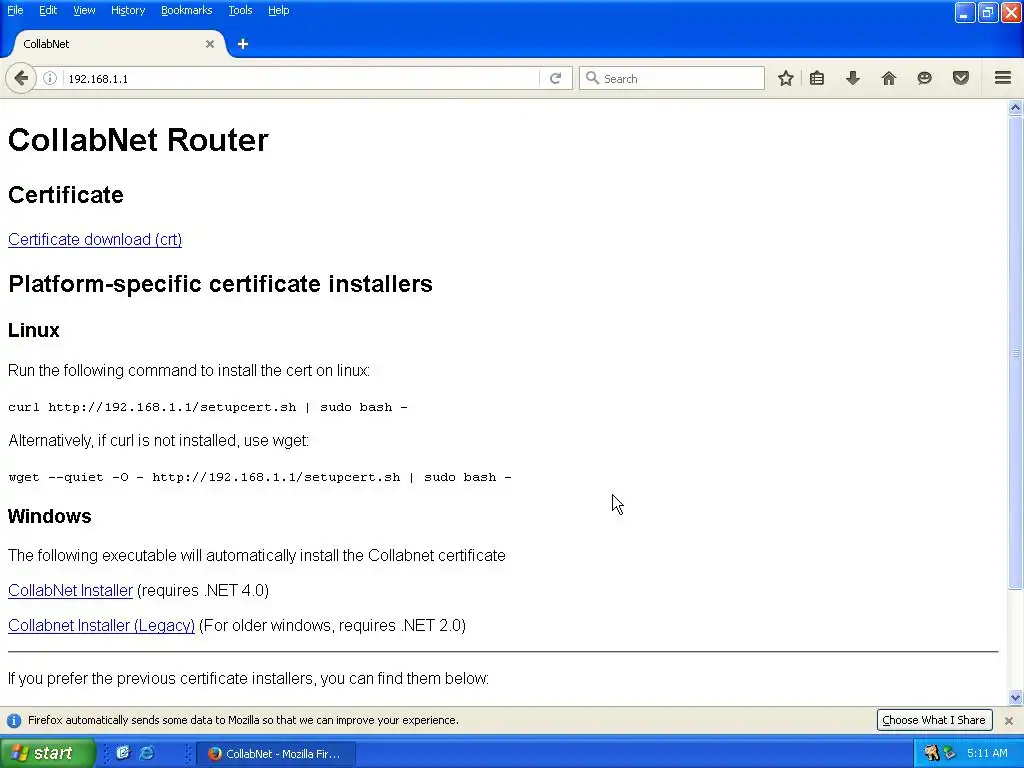1024x768 pixels.
Task: Open the Help menu
Action: [x=279, y=10]
